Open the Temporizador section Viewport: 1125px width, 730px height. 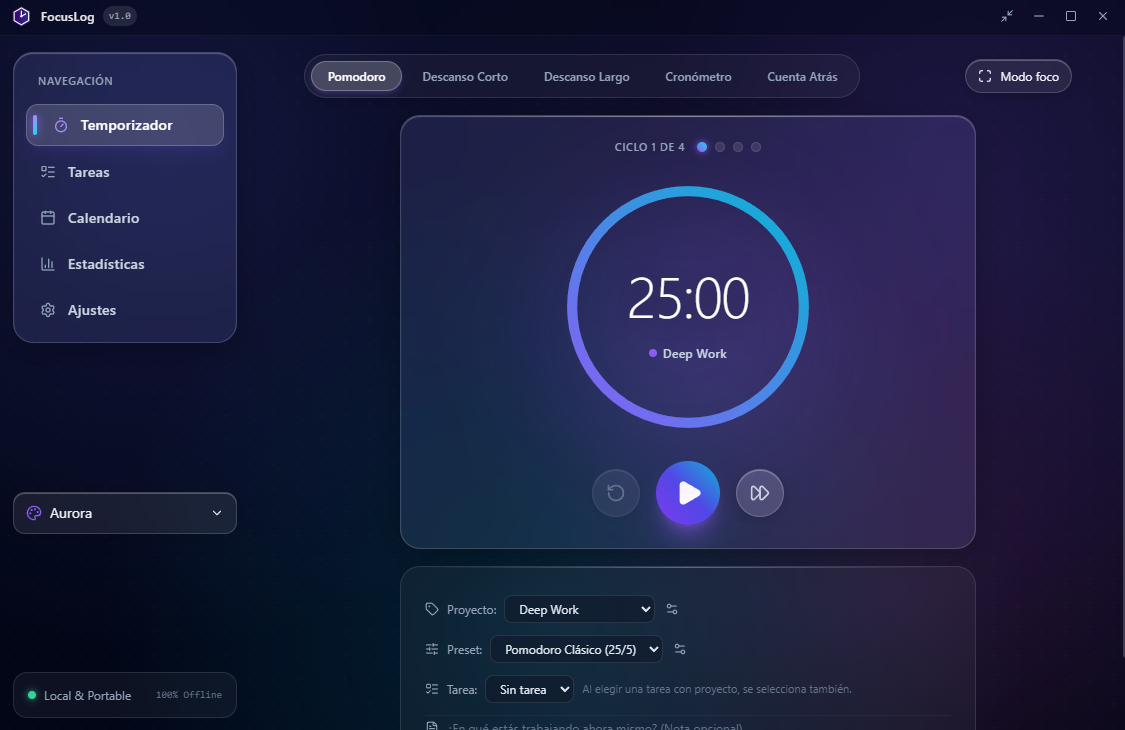pos(125,125)
